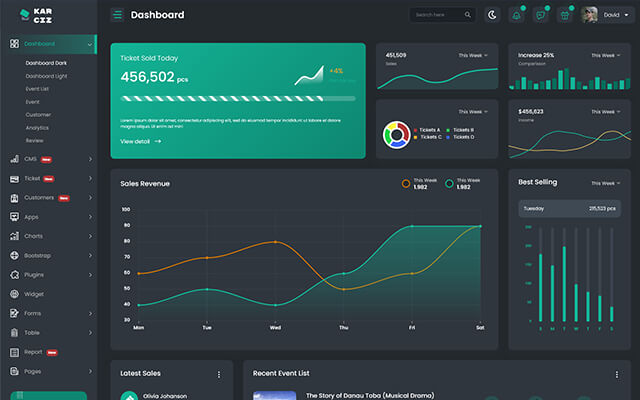Viewport: 640px width, 400px height.
Task: Open notifications bell in the header
Action: pyautogui.click(x=516, y=15)
